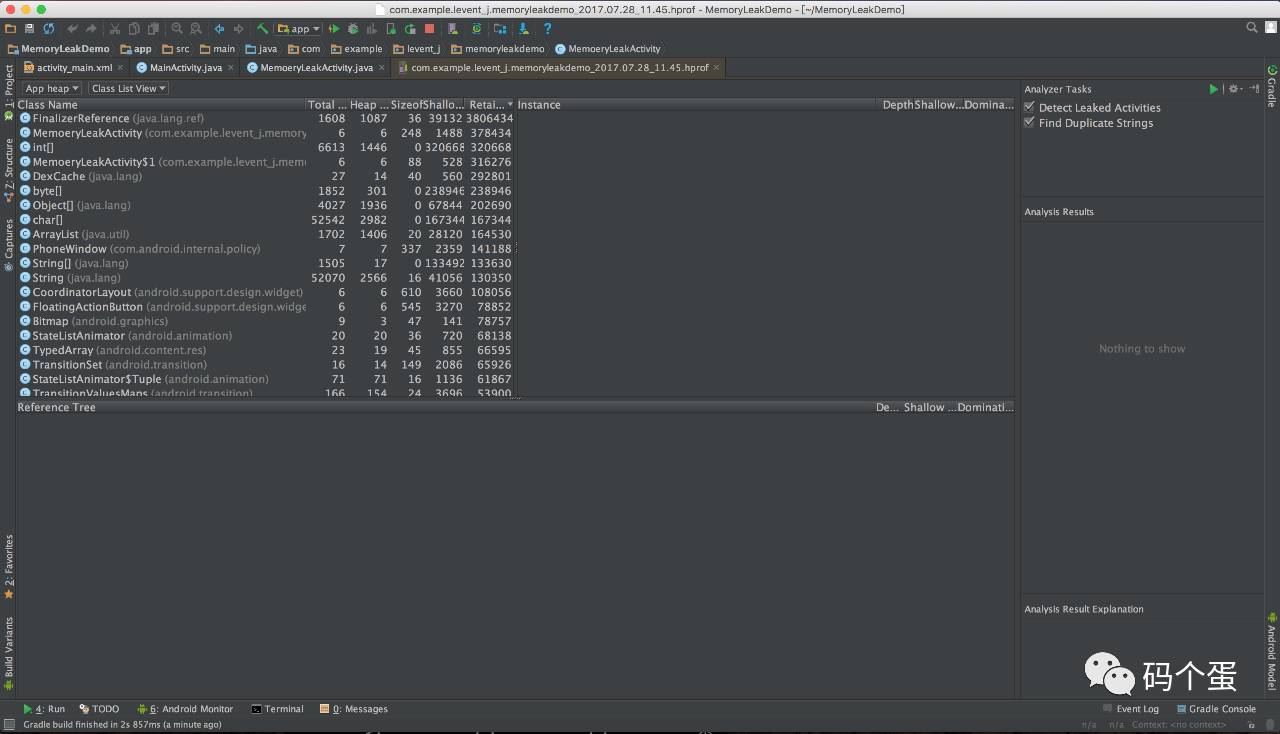1280x734 pixels.
Task: Open the Build Variants side panel
Action: (8, 653)
